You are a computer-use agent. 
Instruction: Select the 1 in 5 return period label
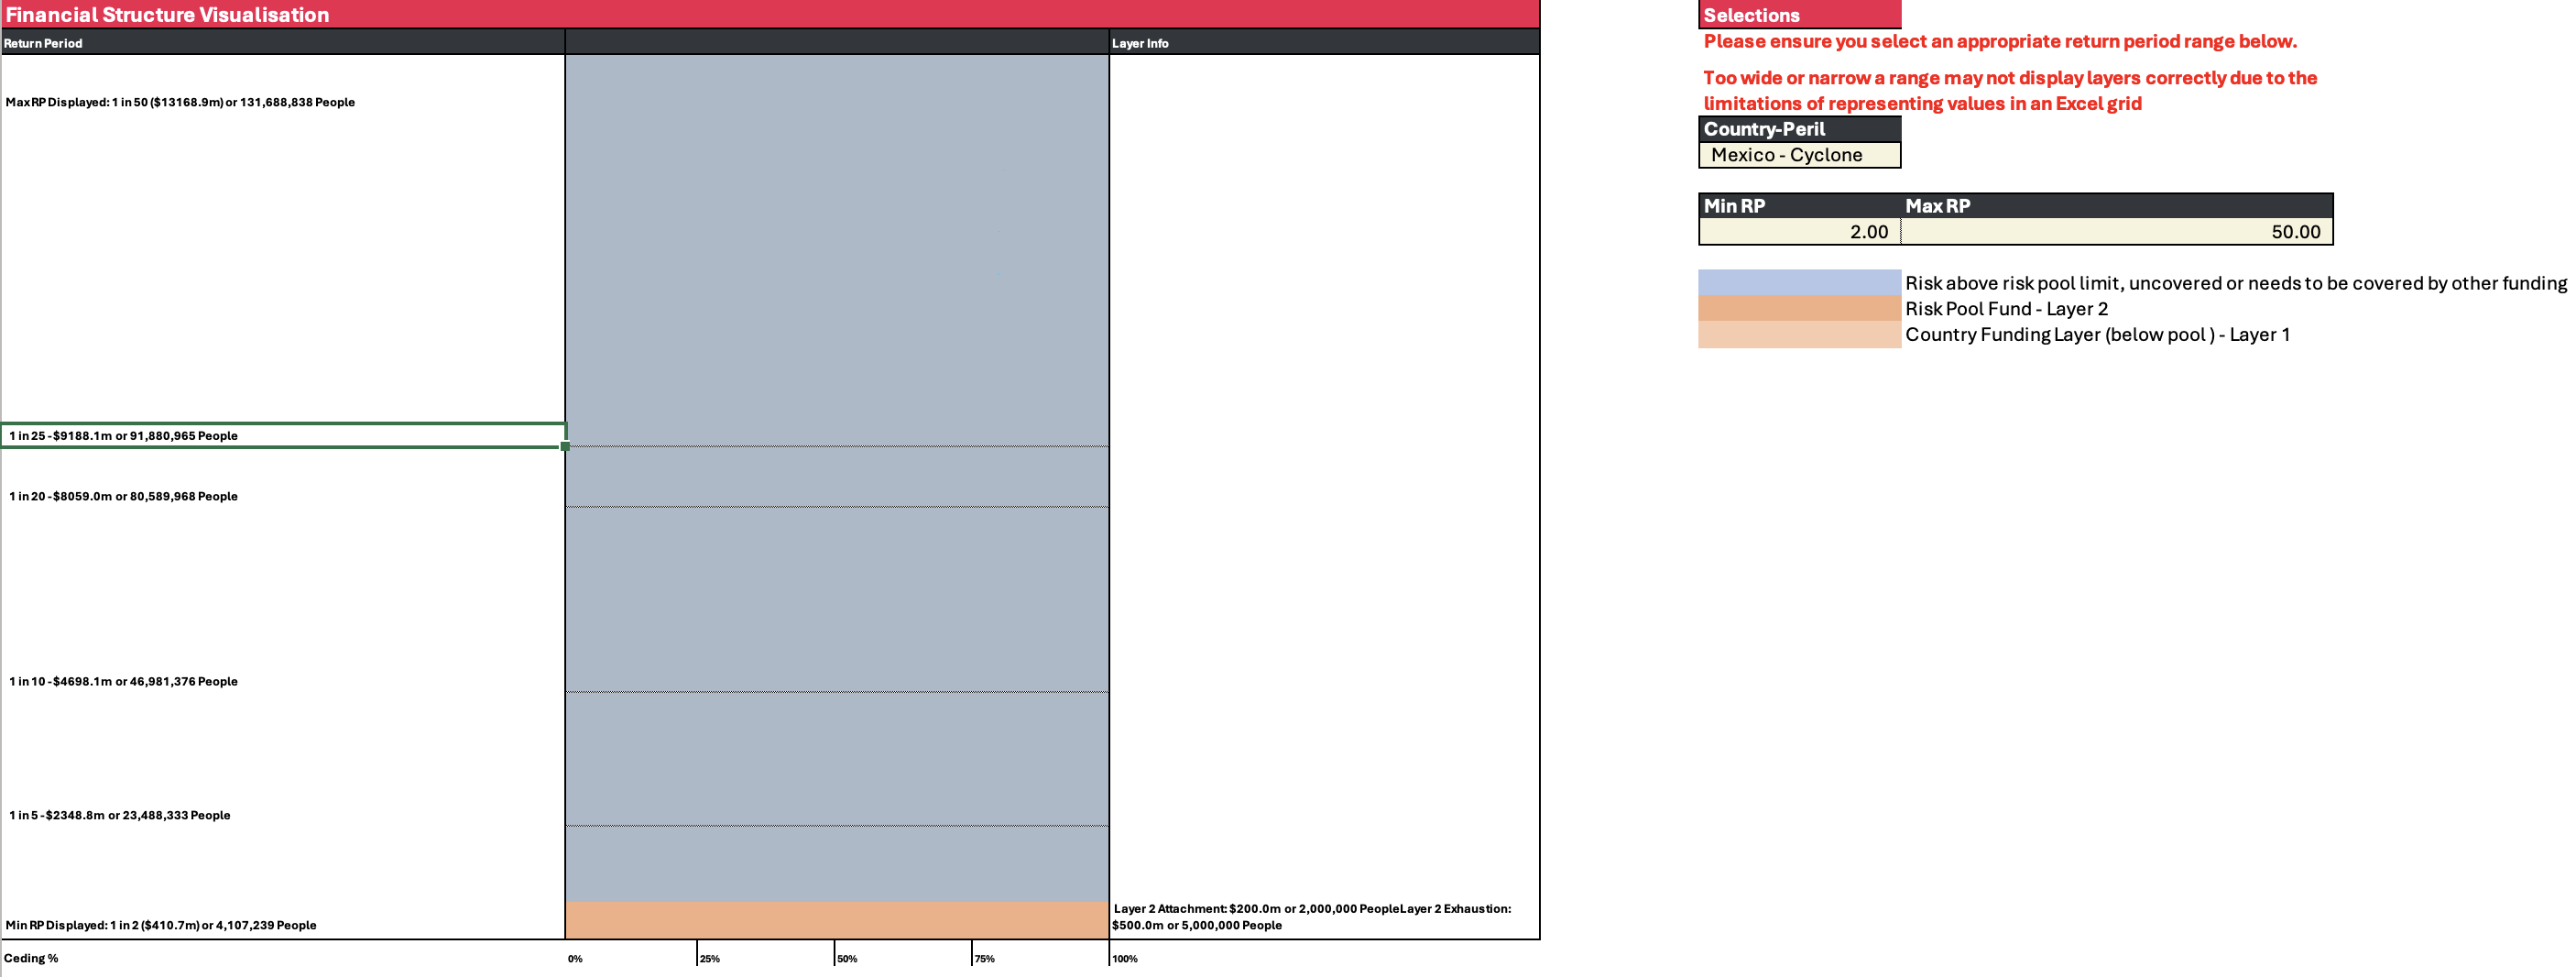[x=119, y=816]
